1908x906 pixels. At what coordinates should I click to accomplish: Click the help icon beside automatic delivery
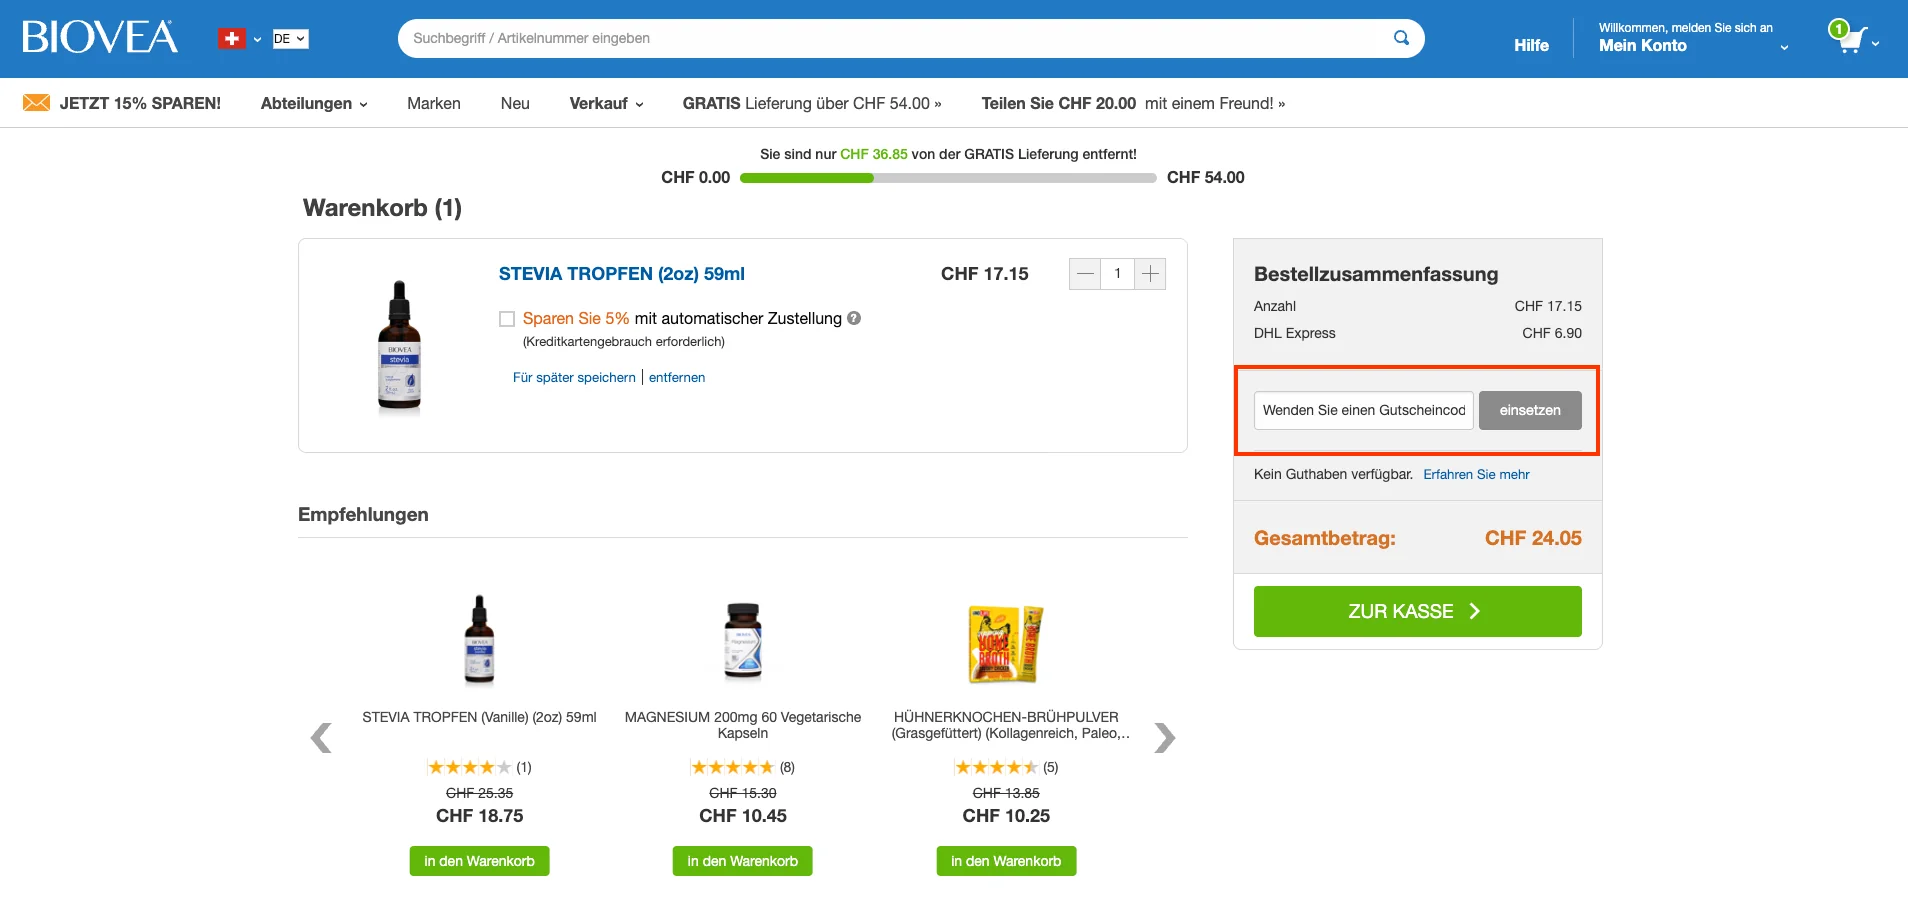coord(854,318)
